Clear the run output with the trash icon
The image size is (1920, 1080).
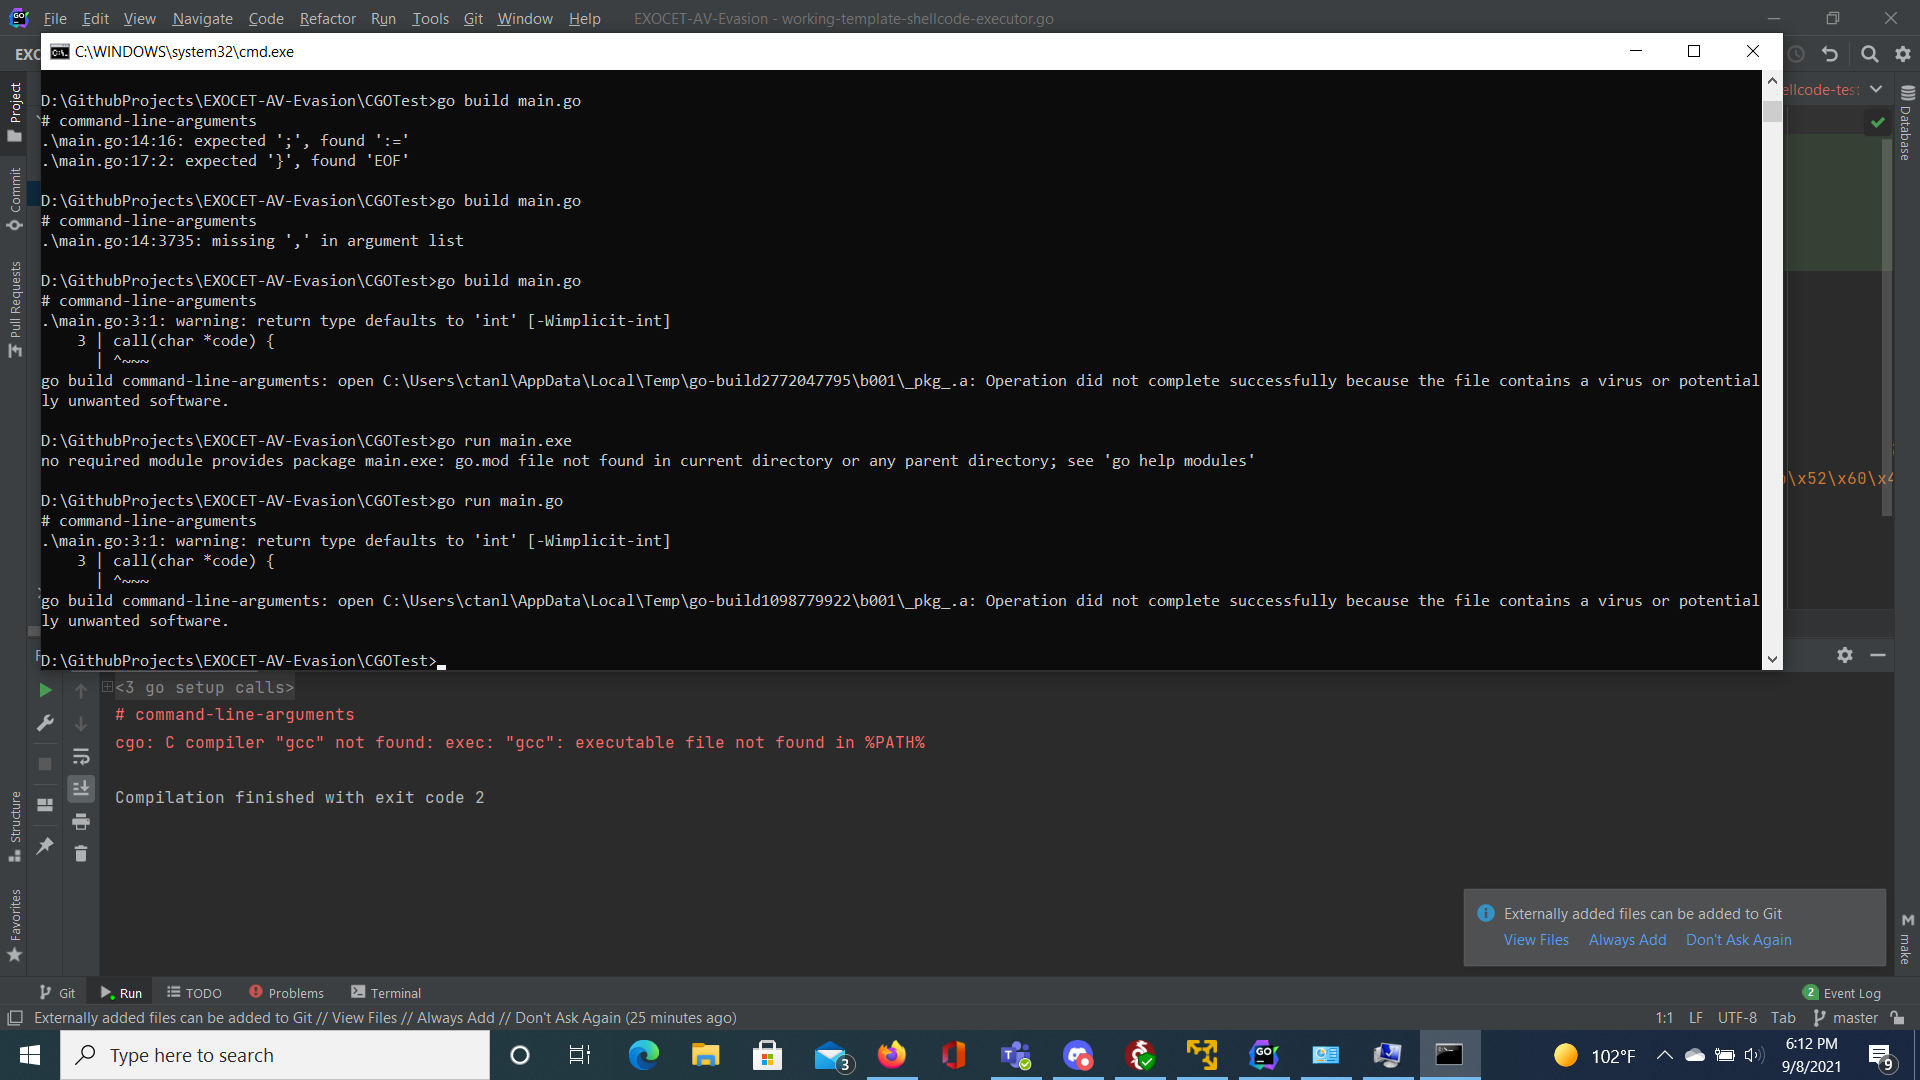pyautogui.click(x=81, y=854)
